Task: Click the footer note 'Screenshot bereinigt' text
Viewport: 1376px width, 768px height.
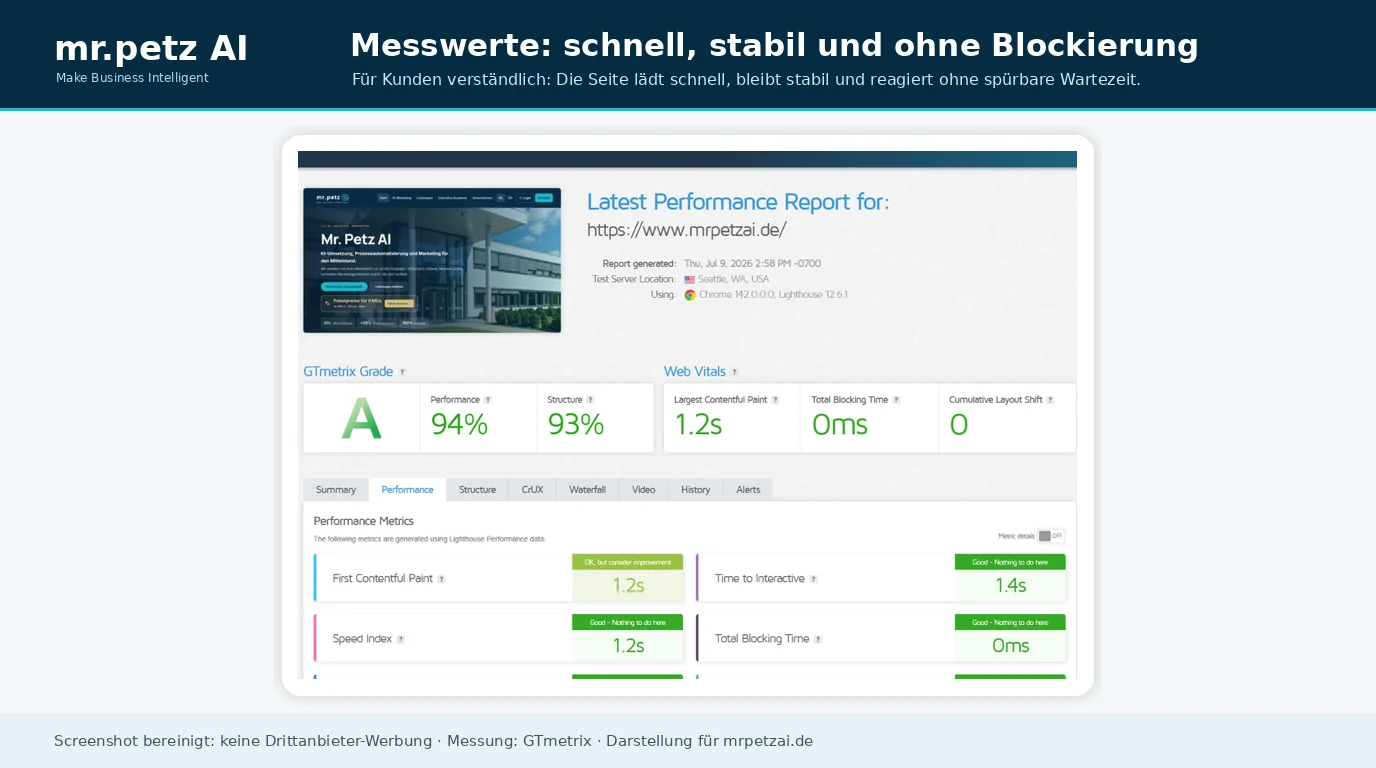Action: tap(433, 741)
